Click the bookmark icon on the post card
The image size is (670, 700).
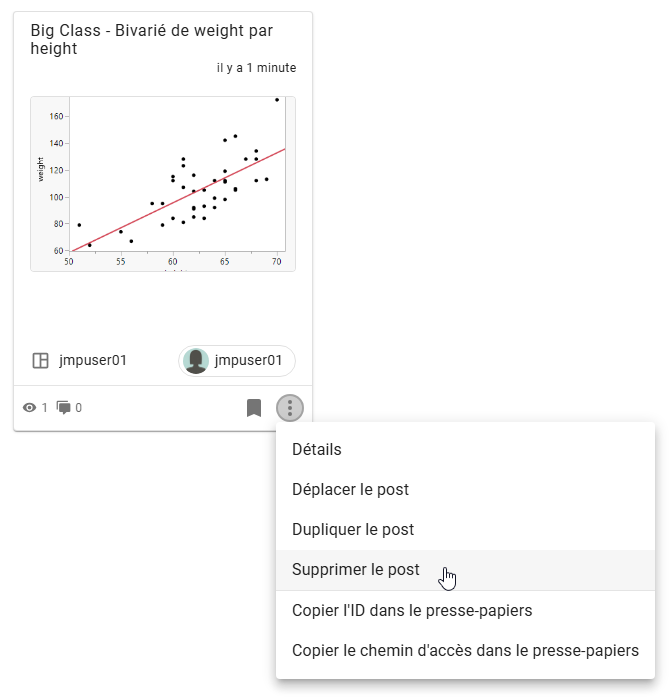coord(254,408)
